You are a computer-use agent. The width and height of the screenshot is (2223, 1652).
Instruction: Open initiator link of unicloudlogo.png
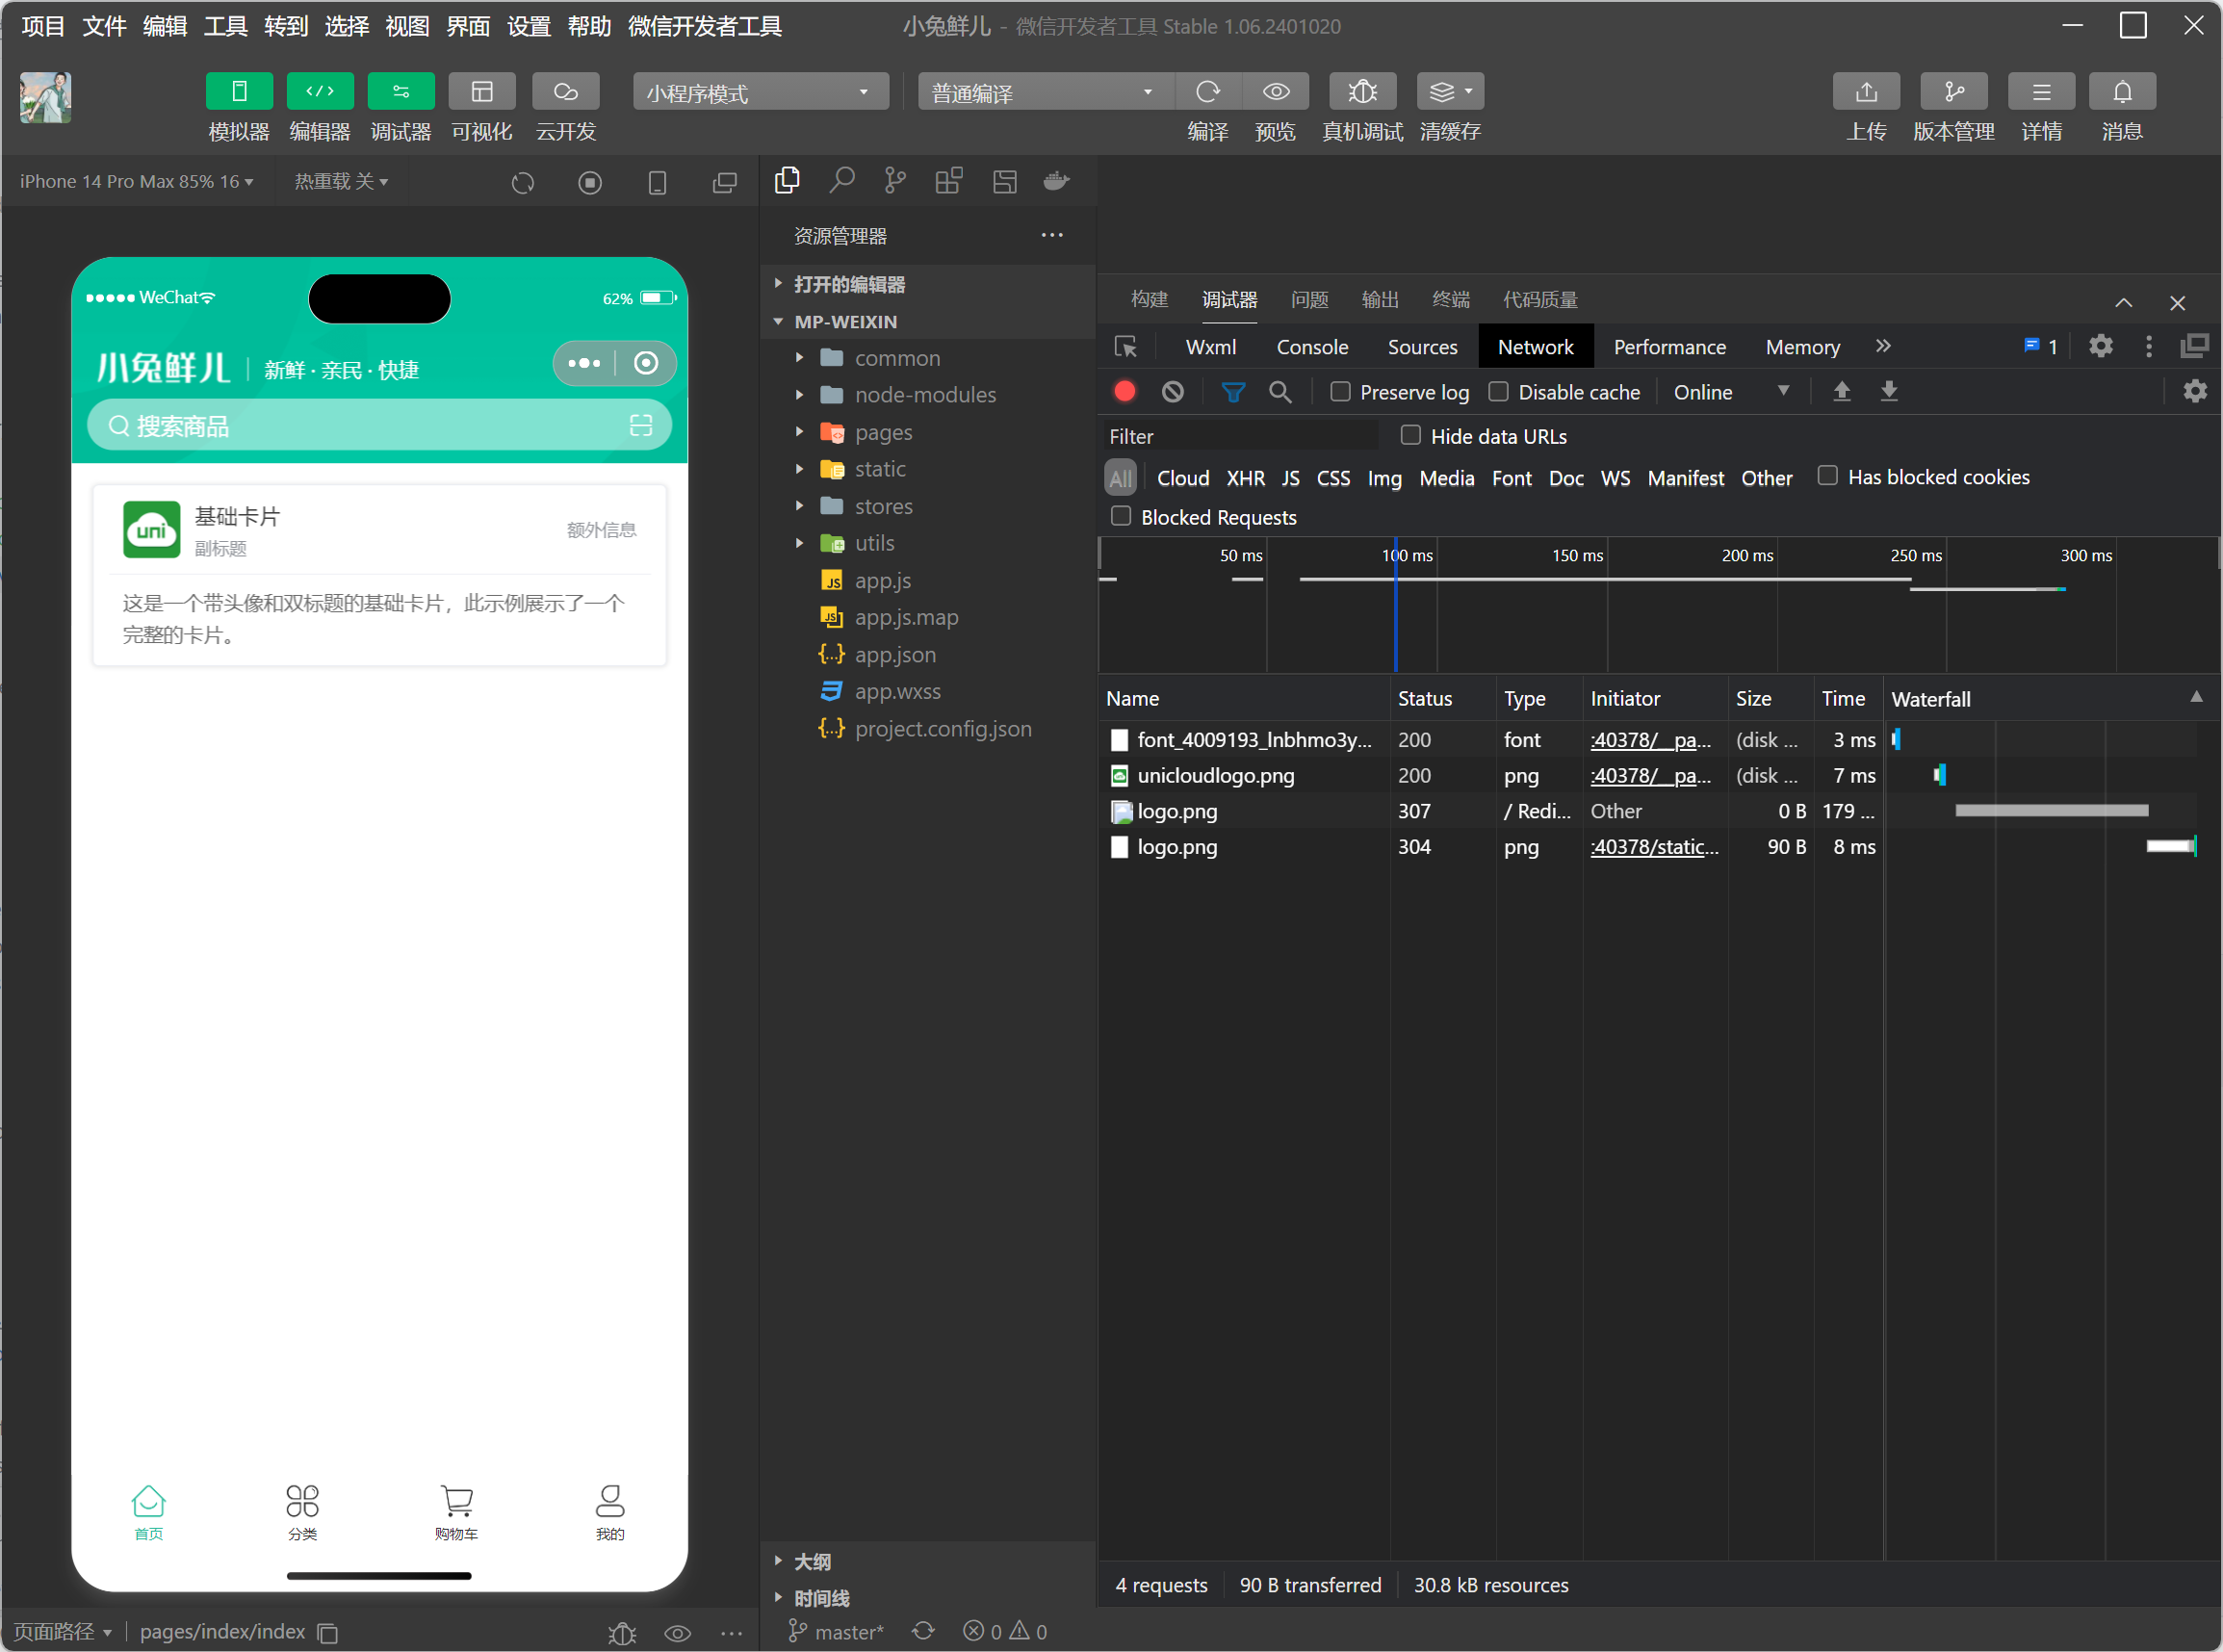tap(1651, 775)
